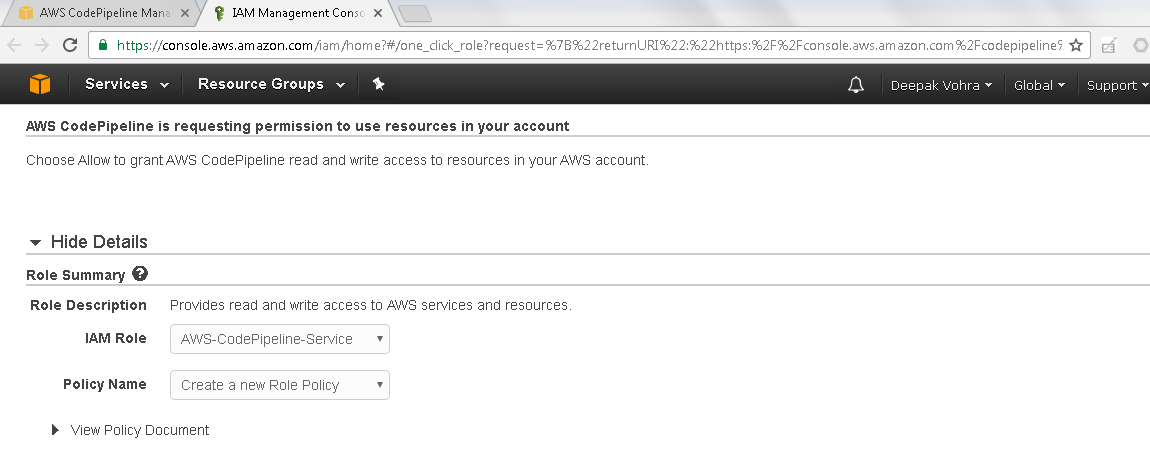Click the green padlock secure icon

[103, 45]
